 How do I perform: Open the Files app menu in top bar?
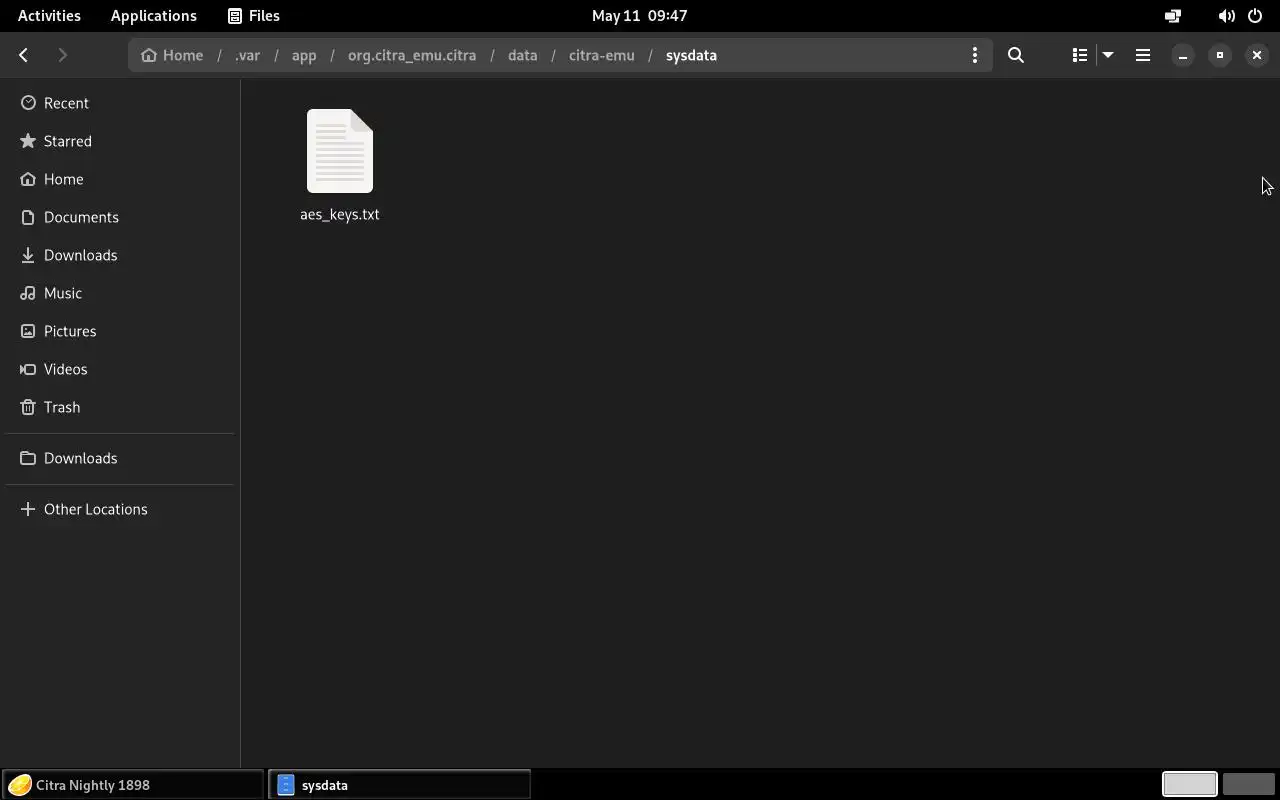(254, 15)
